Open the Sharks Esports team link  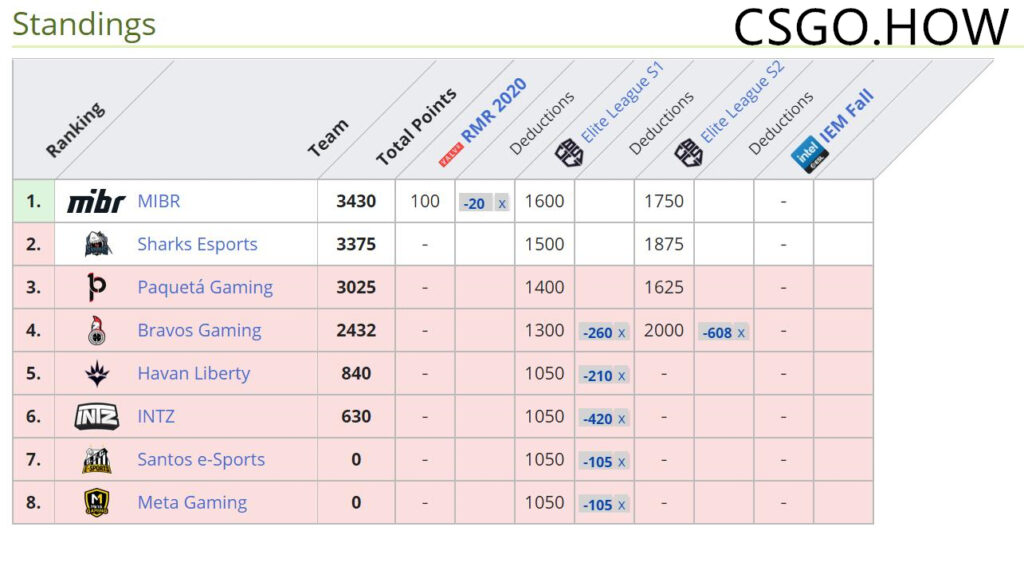point(197,244)
